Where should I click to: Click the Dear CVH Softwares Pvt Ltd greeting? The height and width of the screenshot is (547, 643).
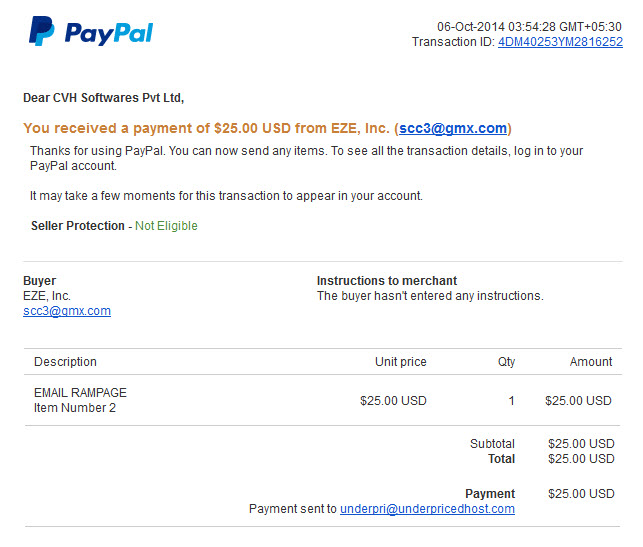tap(103, 98)
